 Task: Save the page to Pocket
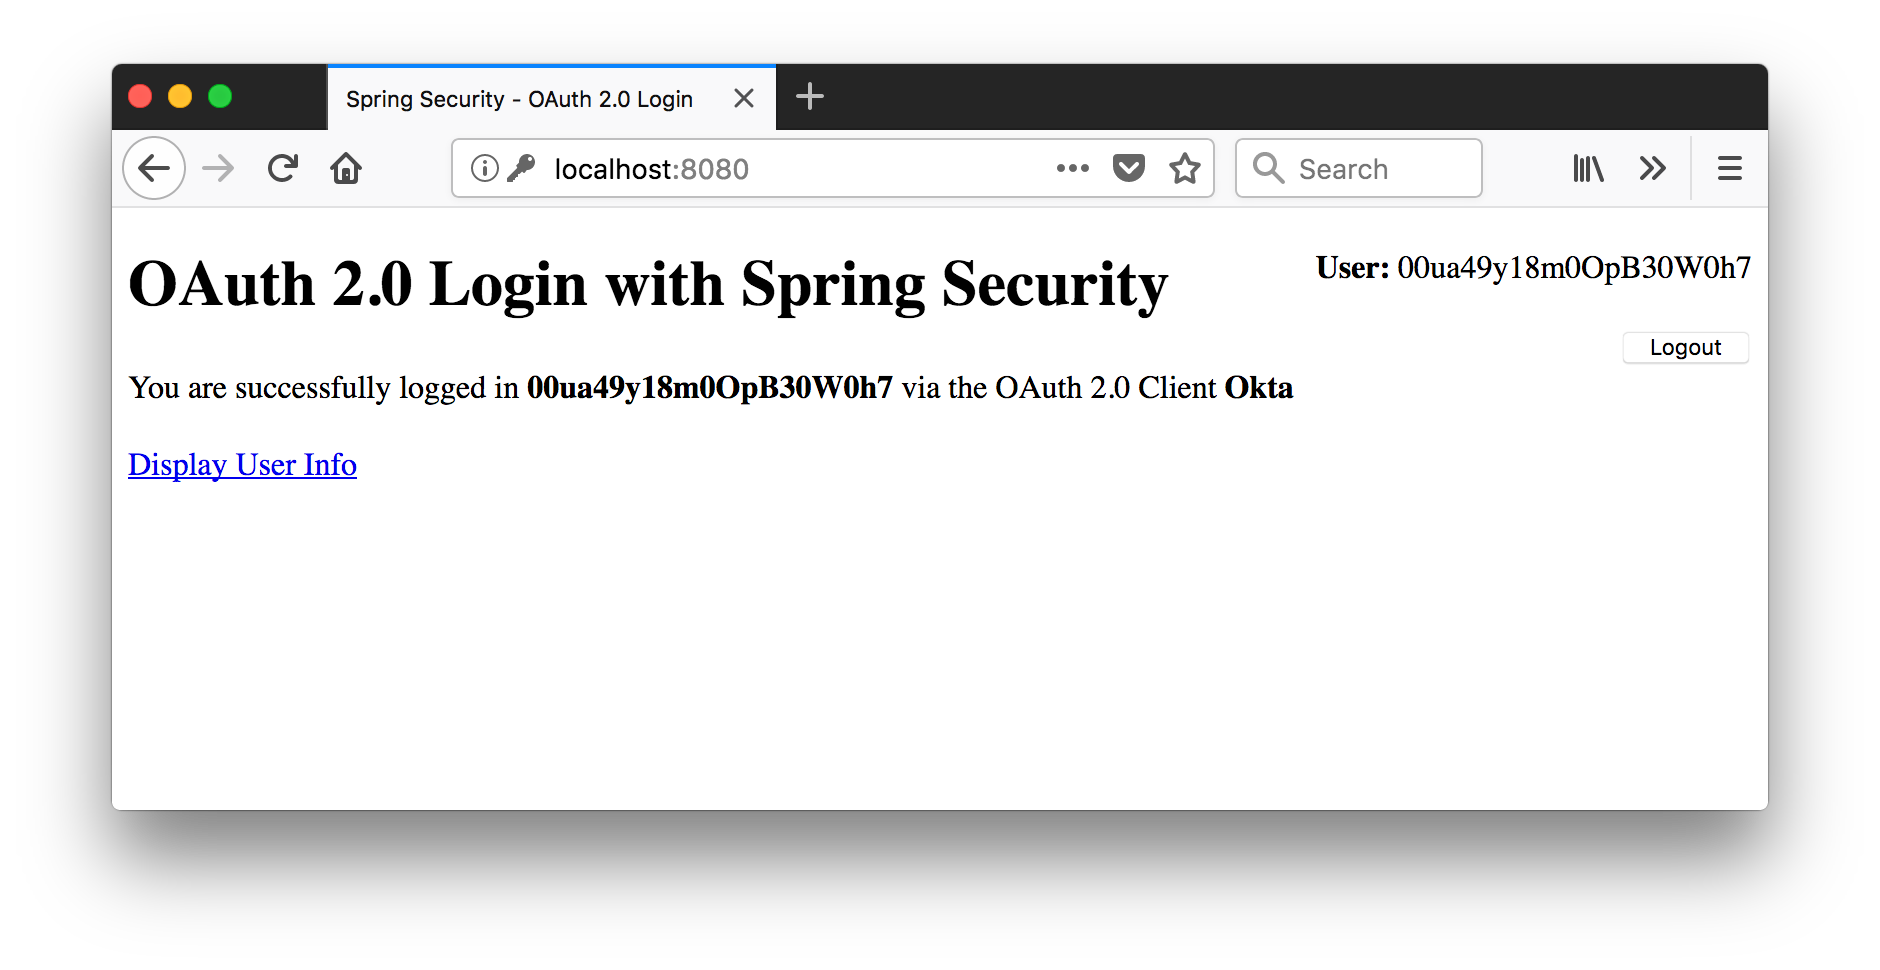pyautogui.click(x=1129, y=168)
